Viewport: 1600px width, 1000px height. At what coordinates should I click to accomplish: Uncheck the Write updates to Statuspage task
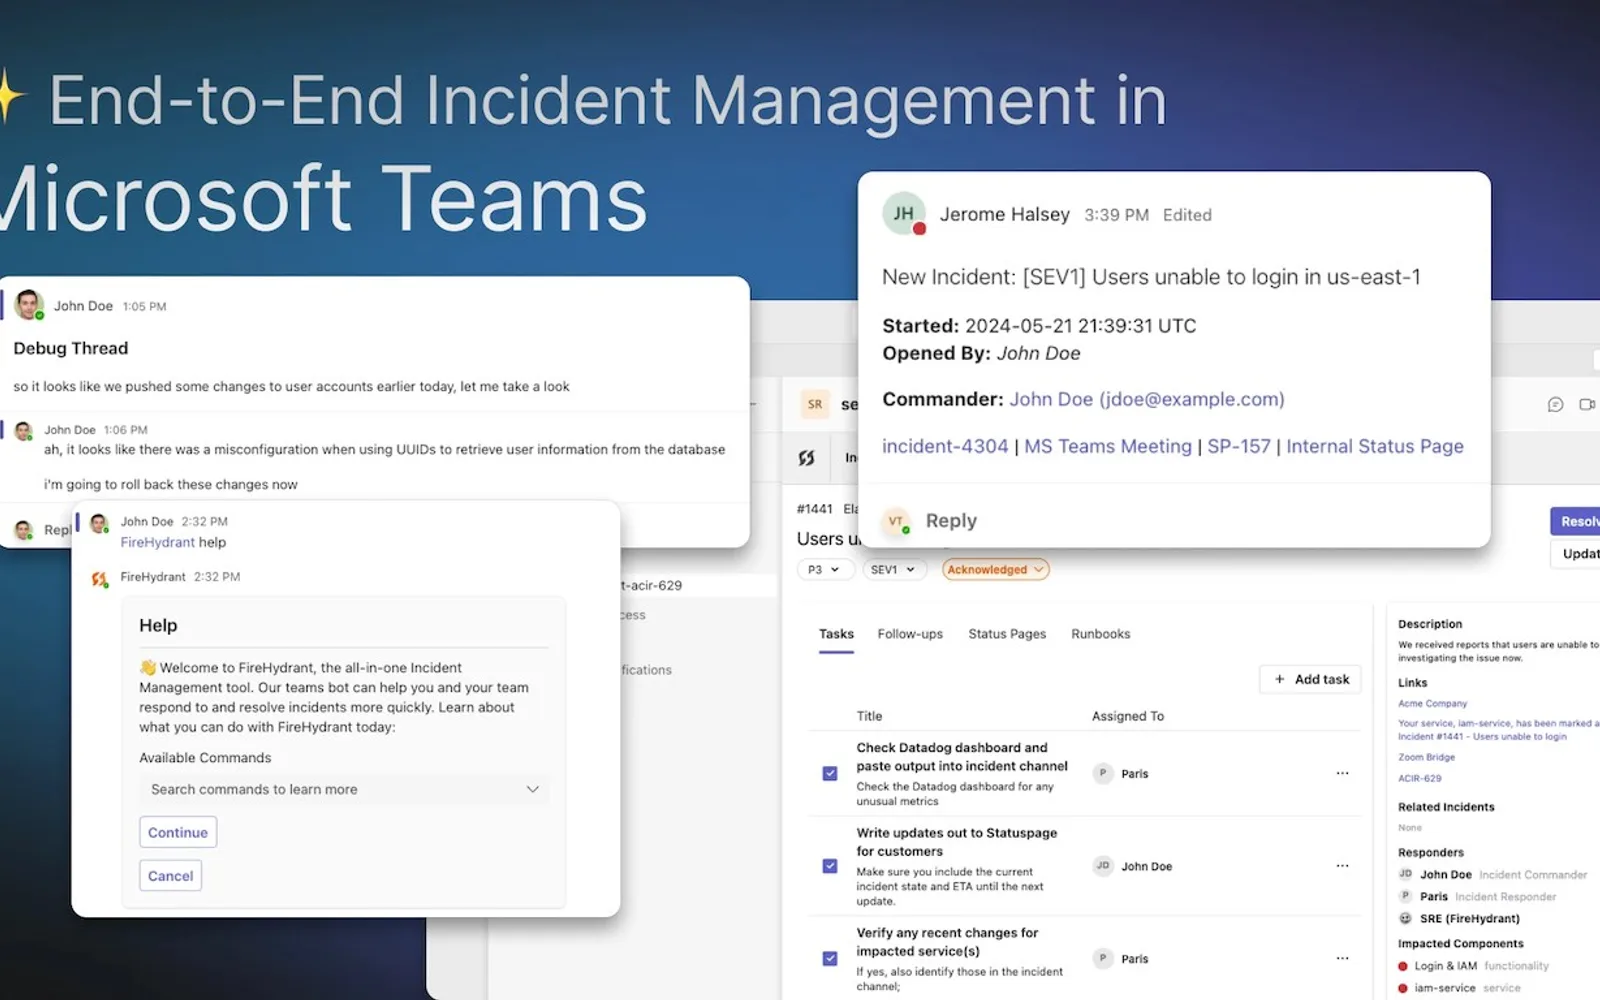click(x=830, y=866)
